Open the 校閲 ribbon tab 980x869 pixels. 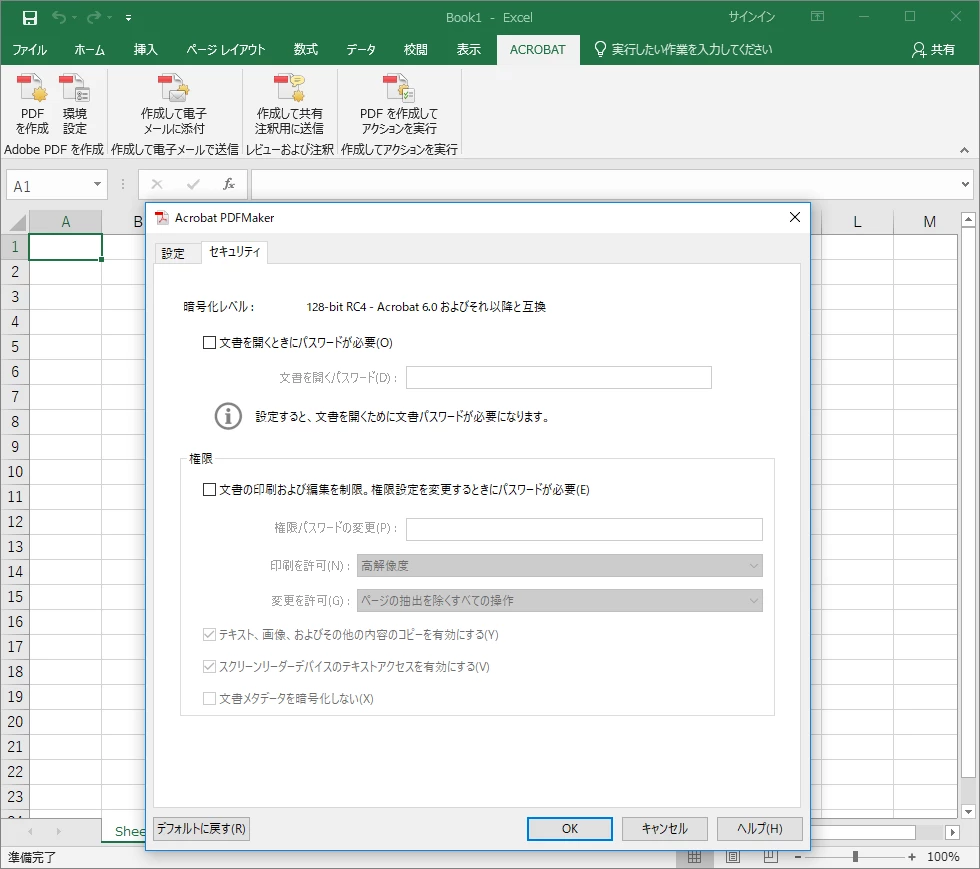pyautogui.click(x=416, y=49)
